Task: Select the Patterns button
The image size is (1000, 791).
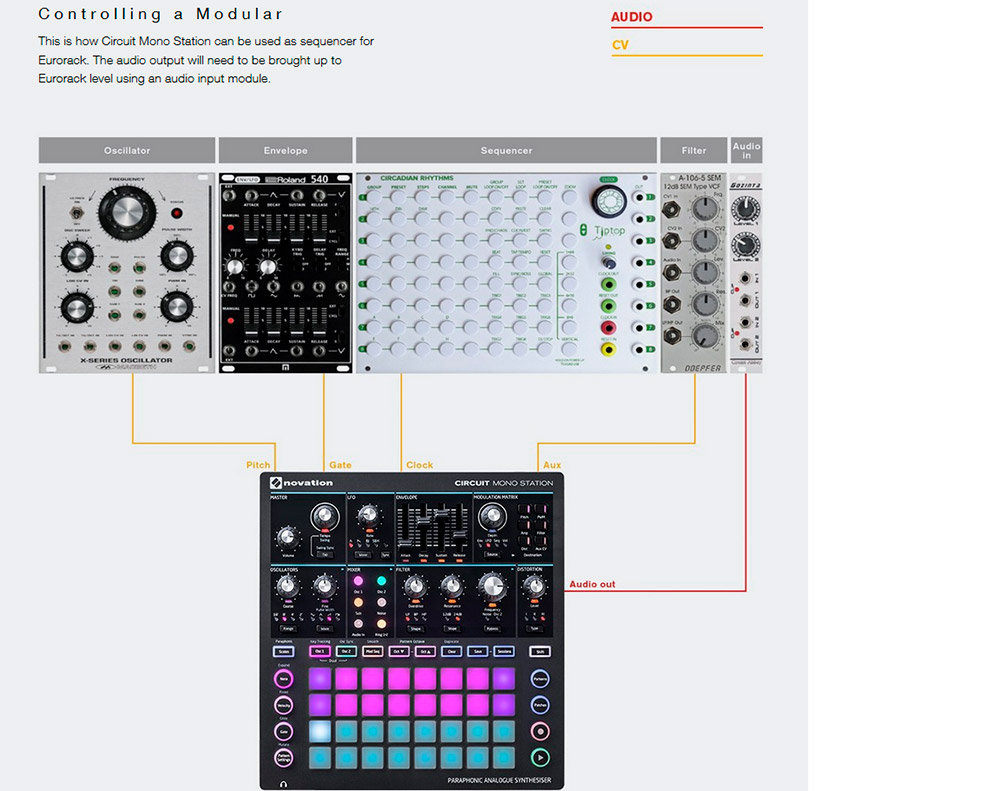Action: 539,678
